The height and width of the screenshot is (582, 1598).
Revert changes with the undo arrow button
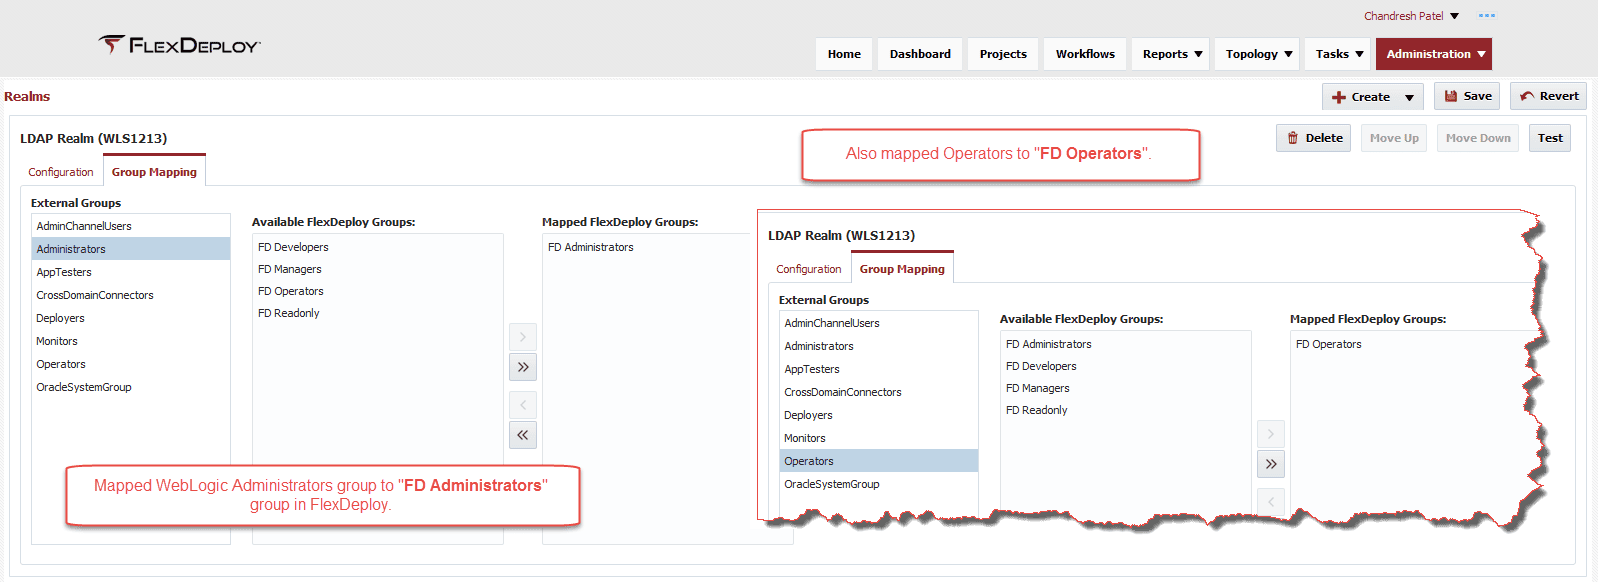pos(1548,96)
